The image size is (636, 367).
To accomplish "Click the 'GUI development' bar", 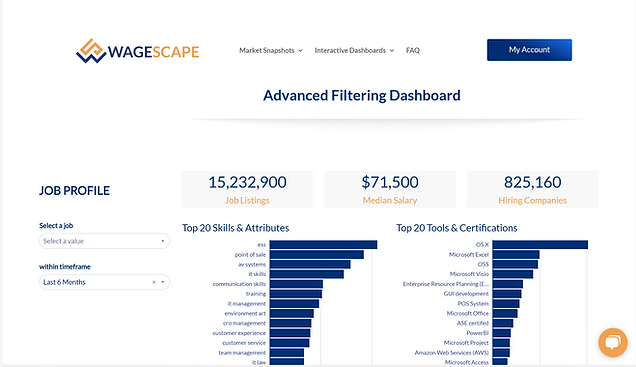I will coord(507,294).
